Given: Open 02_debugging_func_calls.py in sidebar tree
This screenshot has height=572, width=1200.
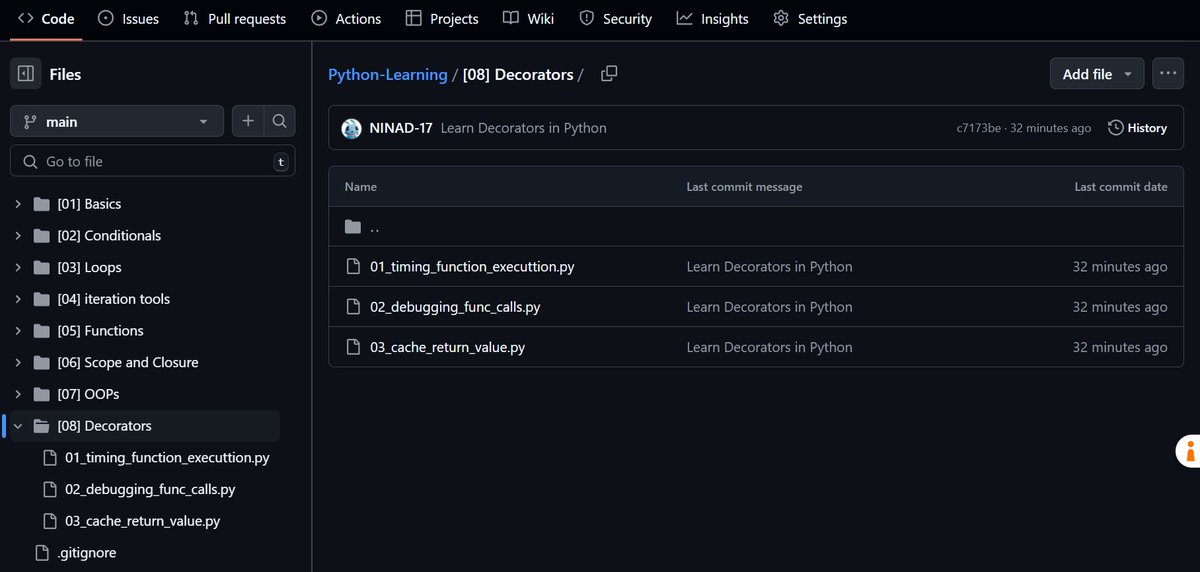Looking at the screenshot, I should pyautogui.click(x=150, y=490).
